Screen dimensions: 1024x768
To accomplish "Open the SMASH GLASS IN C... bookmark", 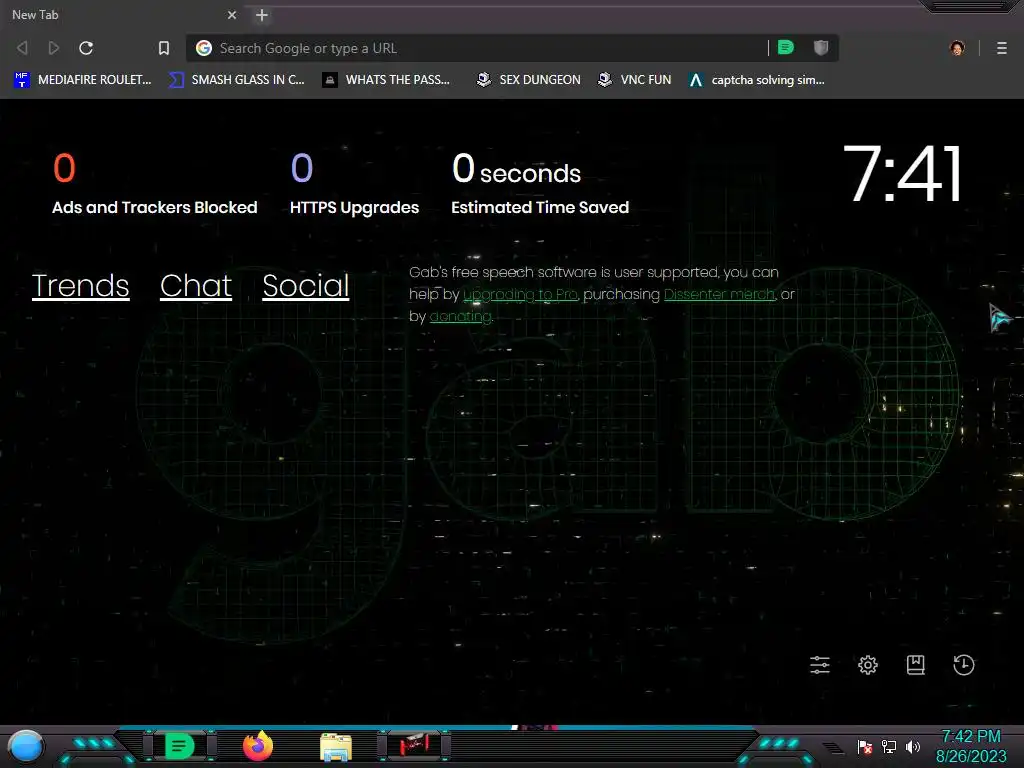I will pyautogui.click(x=236, y=80).
